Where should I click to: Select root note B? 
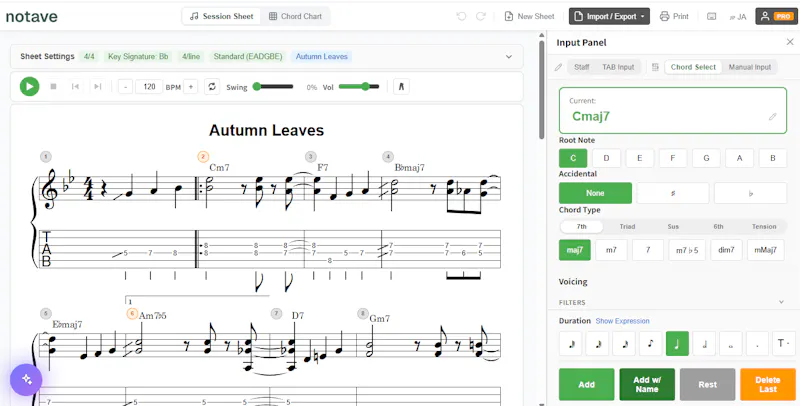pyautogui.click(x=772, y=158)
